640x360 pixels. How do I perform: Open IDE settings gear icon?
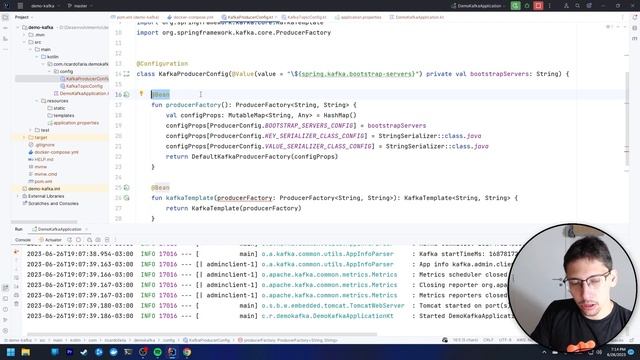click(x=589, y=6)
